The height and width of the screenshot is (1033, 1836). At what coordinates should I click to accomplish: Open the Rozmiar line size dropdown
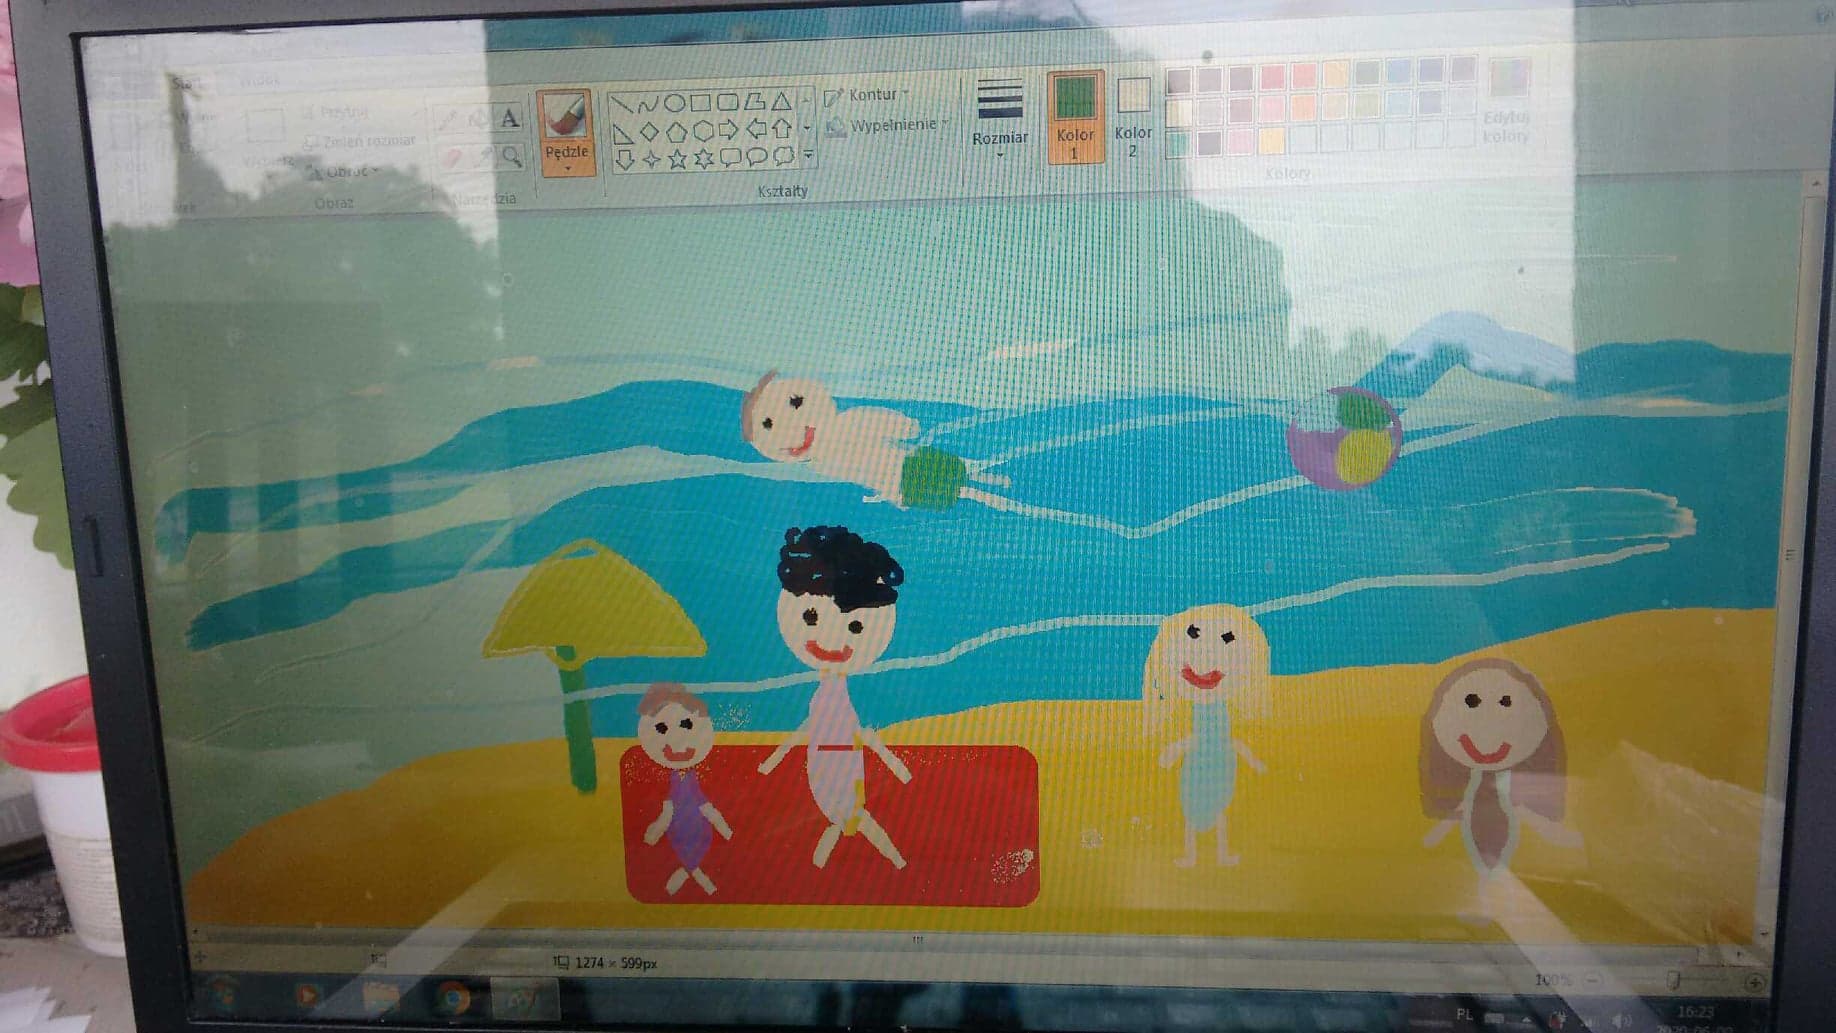(1000, 118)
